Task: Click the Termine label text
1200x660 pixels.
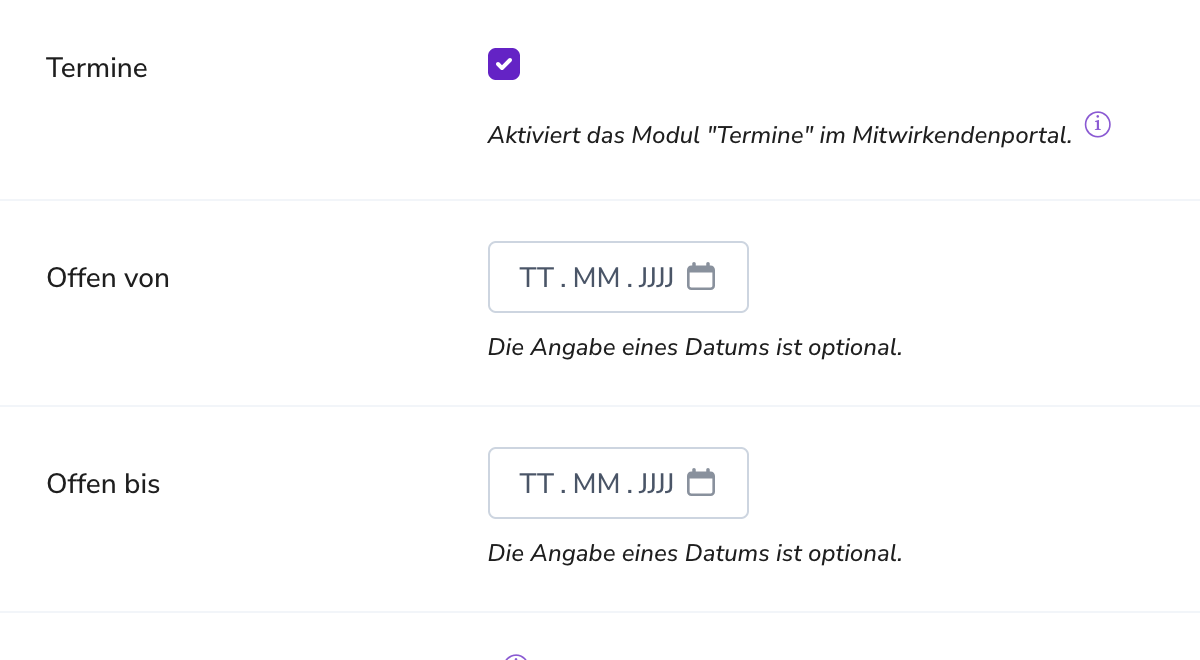Action: [97, 68]
